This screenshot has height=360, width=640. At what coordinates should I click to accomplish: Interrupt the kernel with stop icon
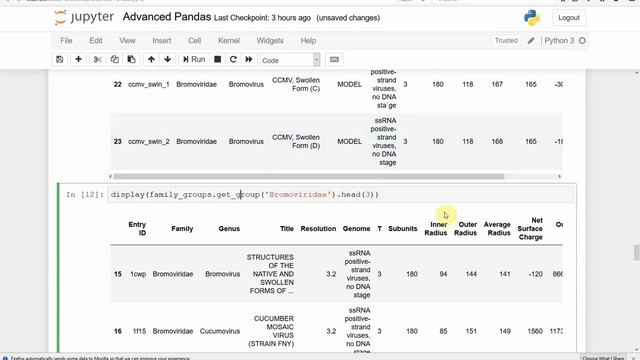tap(218, 60)
